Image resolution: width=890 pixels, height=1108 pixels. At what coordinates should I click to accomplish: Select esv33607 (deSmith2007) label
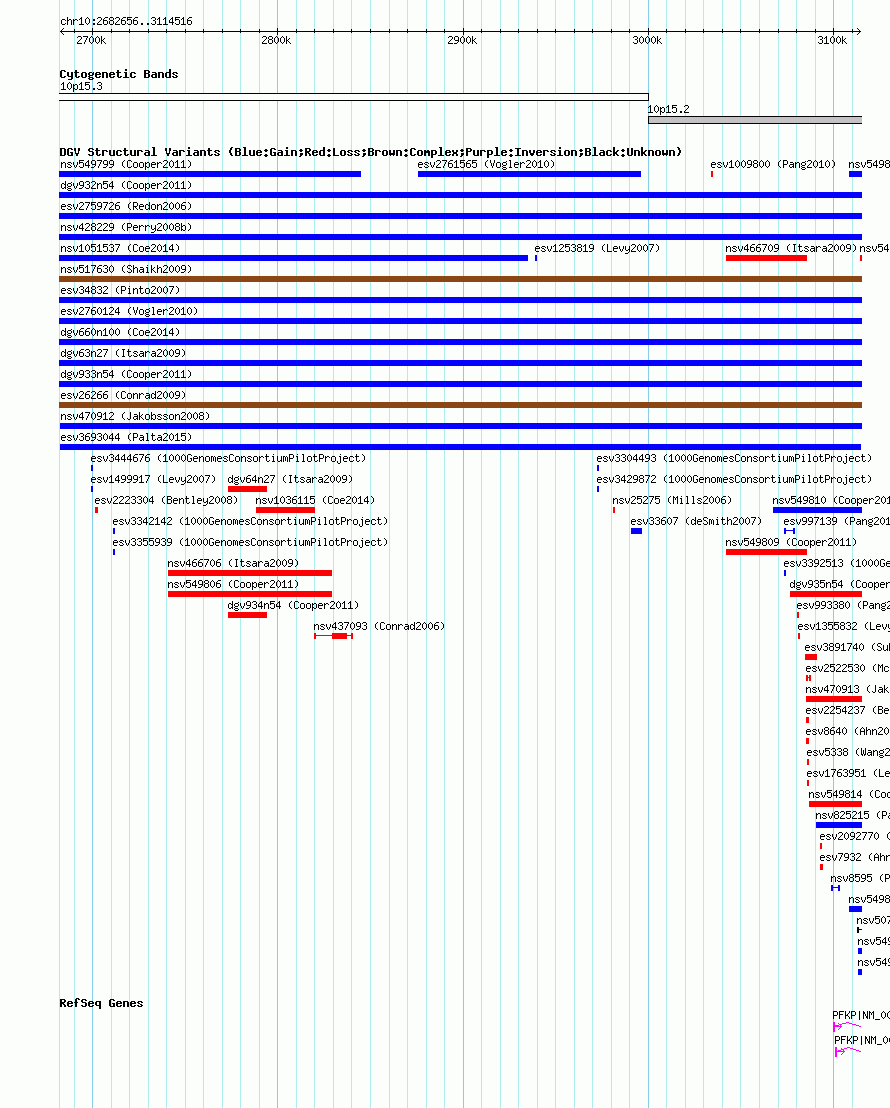(696, 521)
